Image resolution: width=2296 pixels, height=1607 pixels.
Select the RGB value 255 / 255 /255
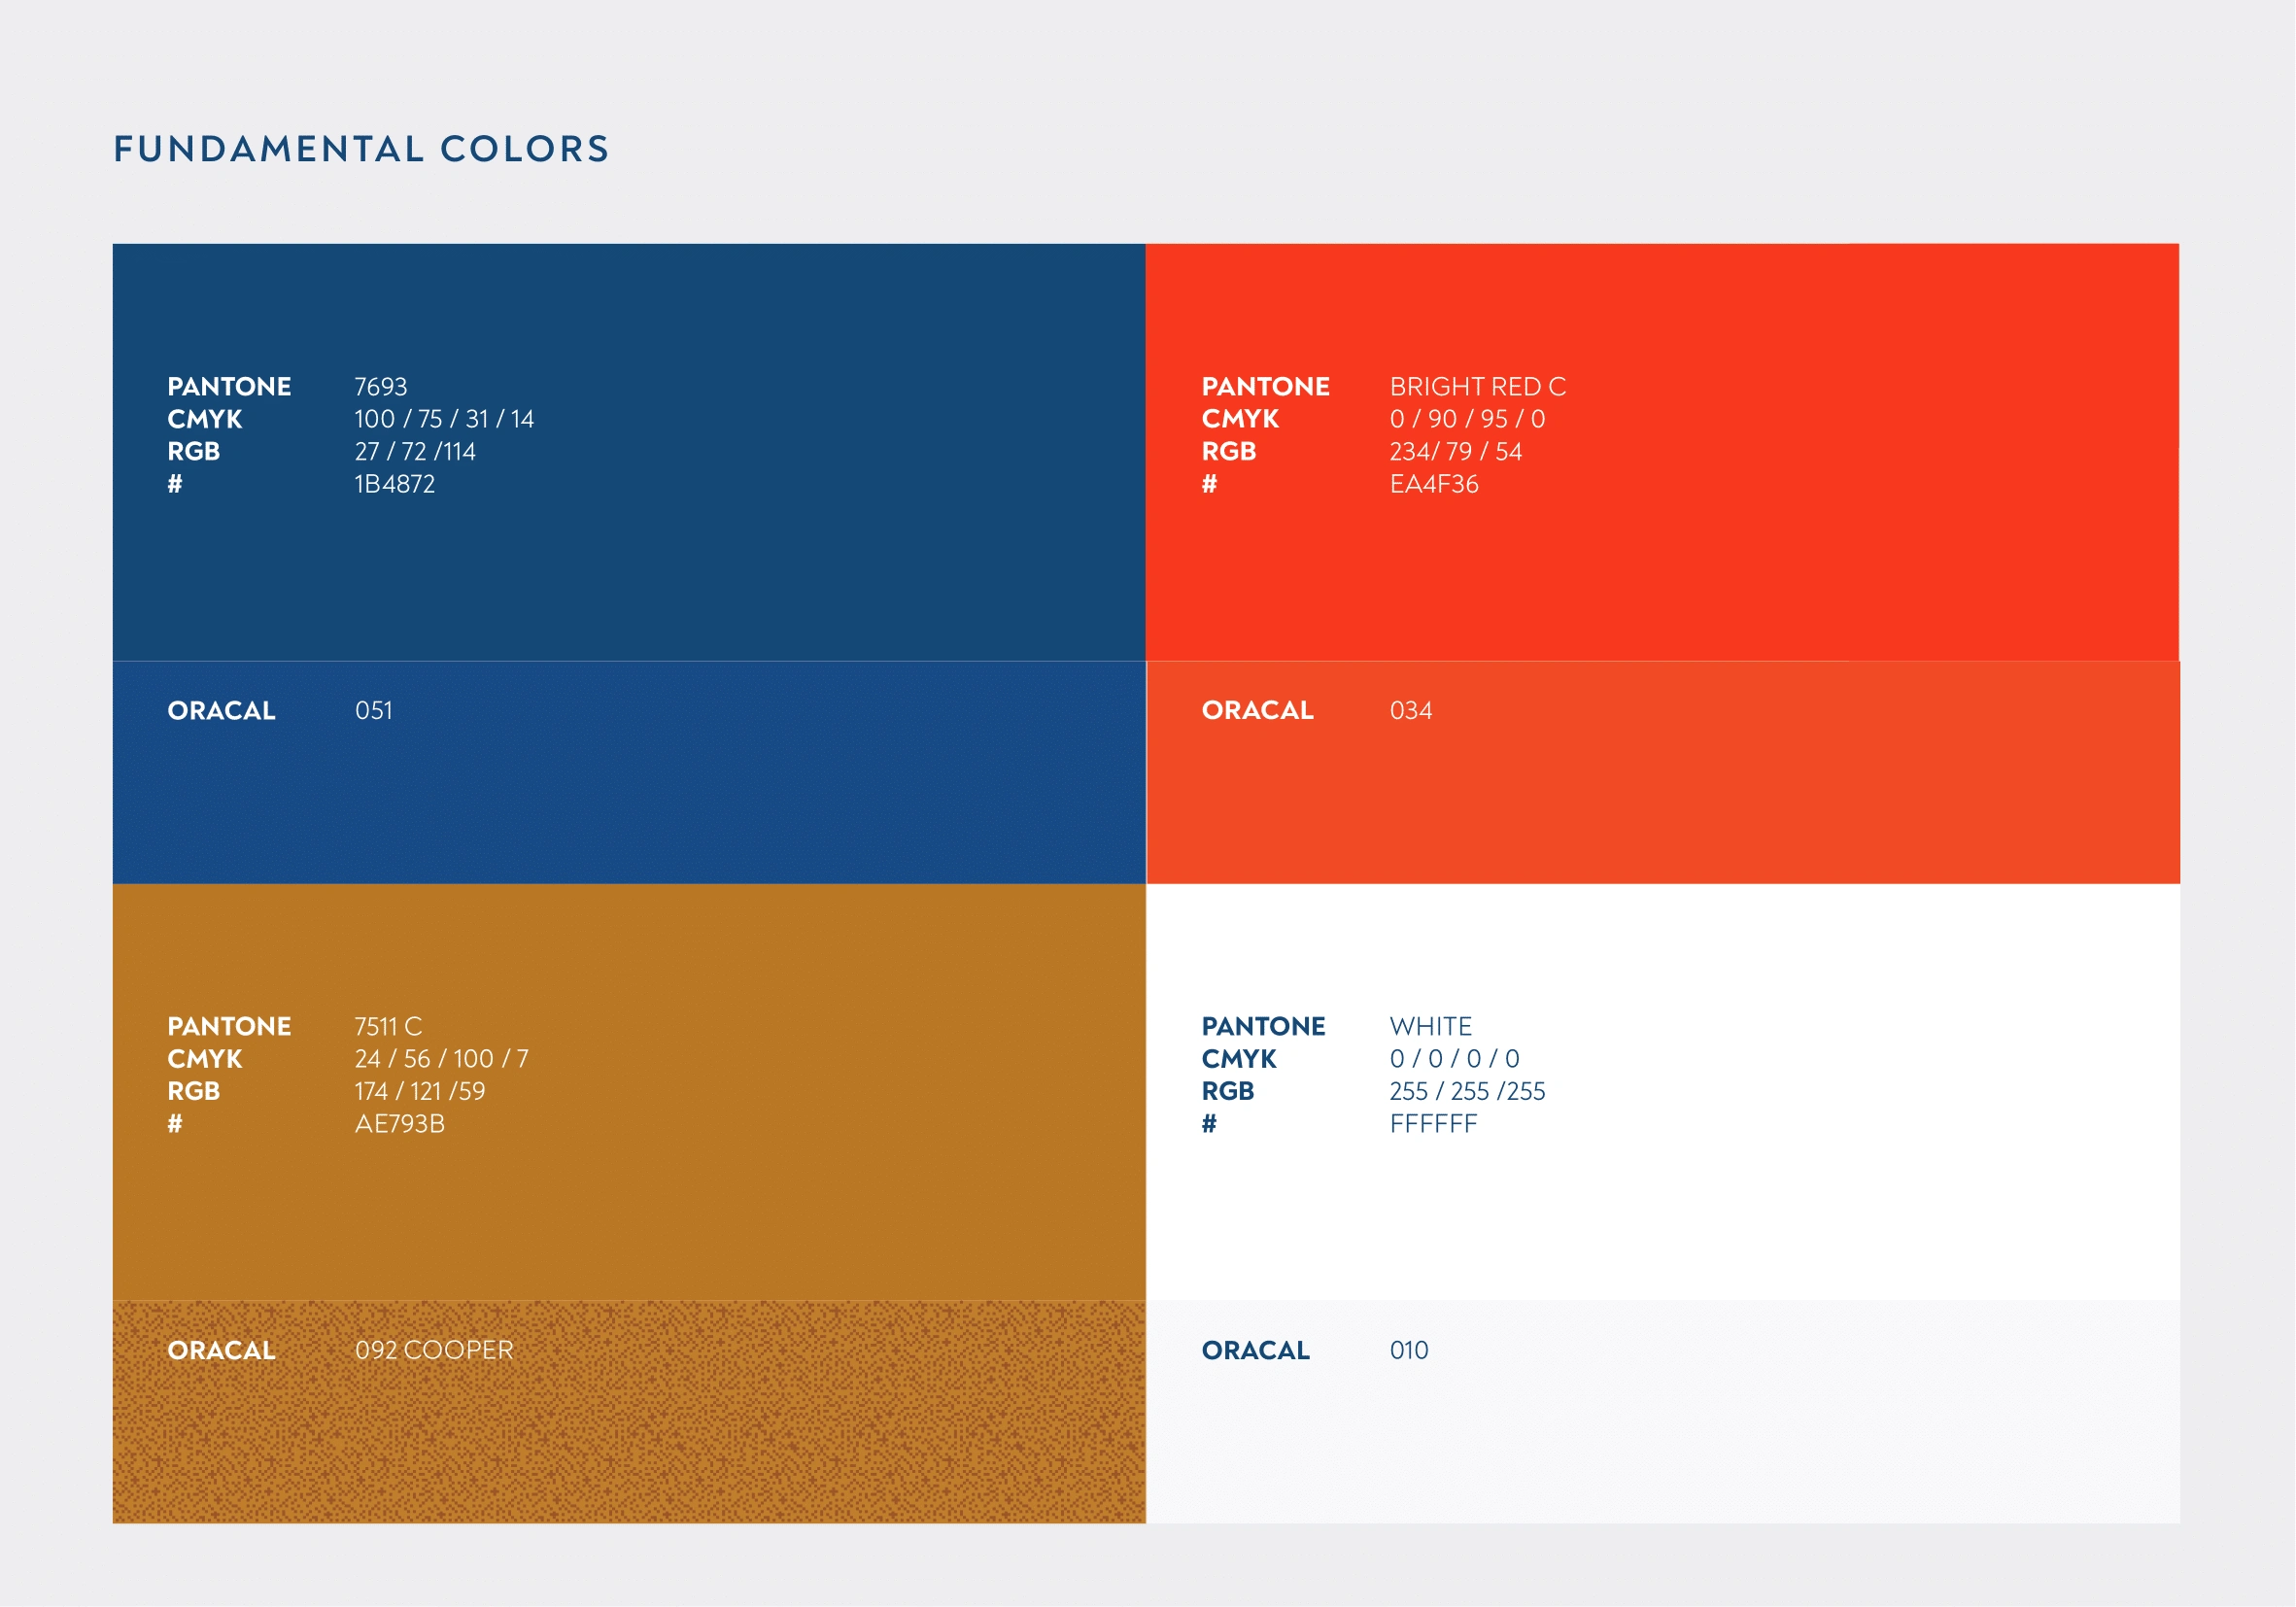[x=1467, y=1091]
